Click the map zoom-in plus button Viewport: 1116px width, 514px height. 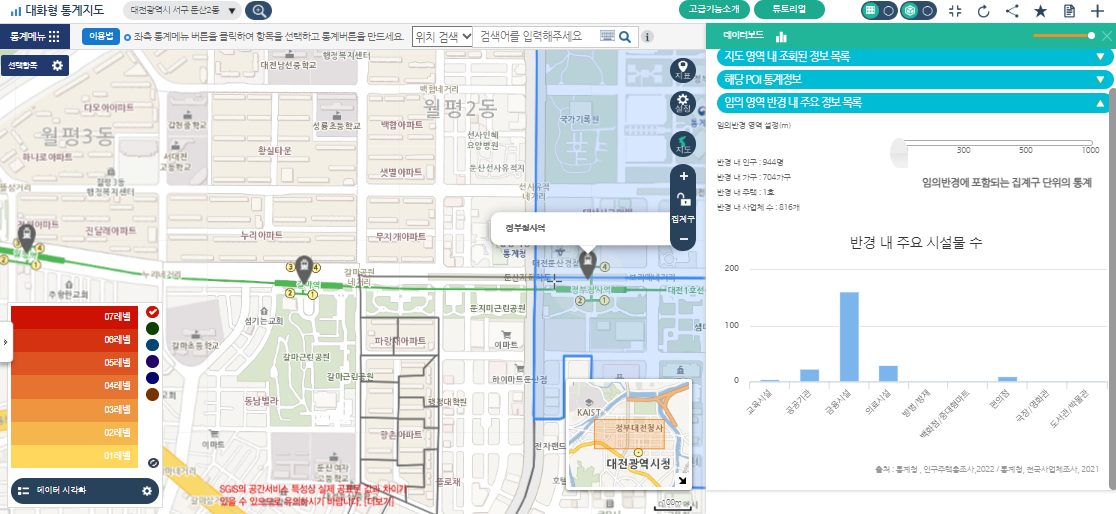coord(683,176)
